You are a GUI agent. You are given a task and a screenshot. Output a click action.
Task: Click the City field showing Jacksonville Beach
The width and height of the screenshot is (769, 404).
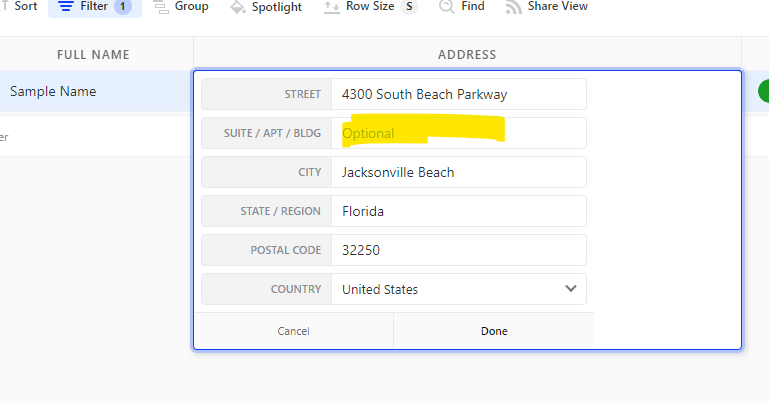[x=458, y=172]
